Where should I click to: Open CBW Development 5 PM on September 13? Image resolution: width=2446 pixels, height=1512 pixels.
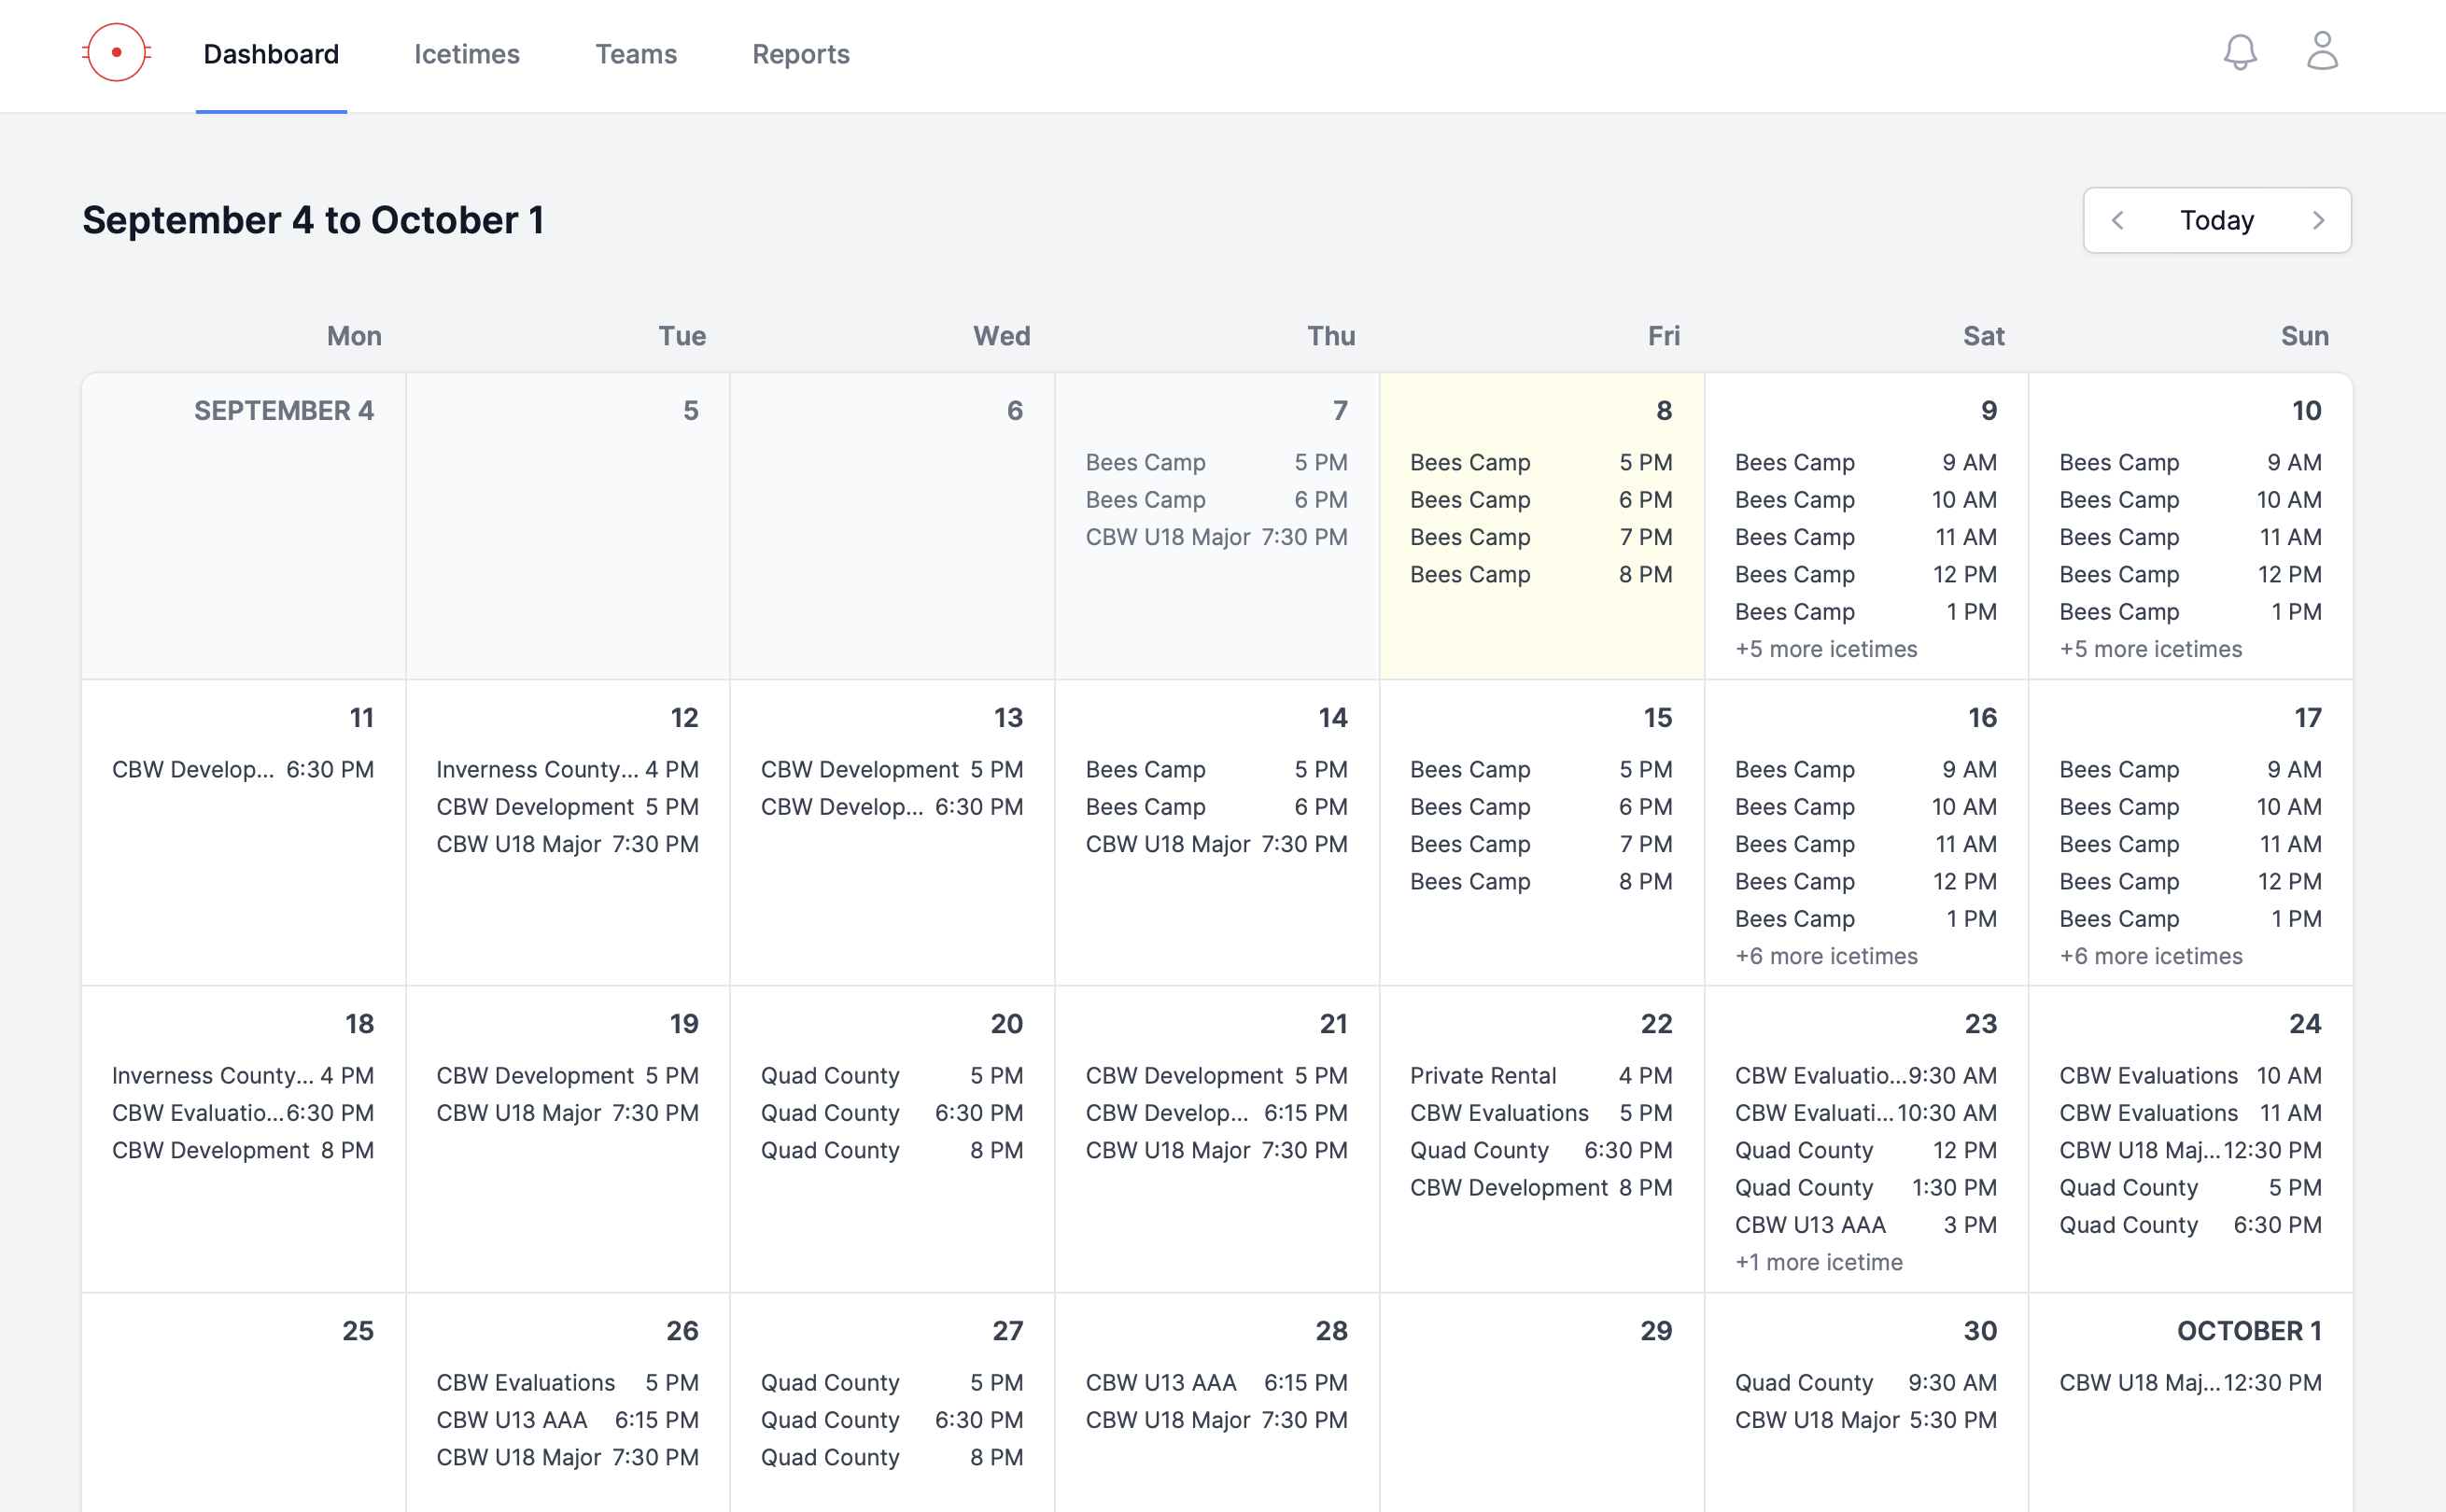[x=892, y=769]
